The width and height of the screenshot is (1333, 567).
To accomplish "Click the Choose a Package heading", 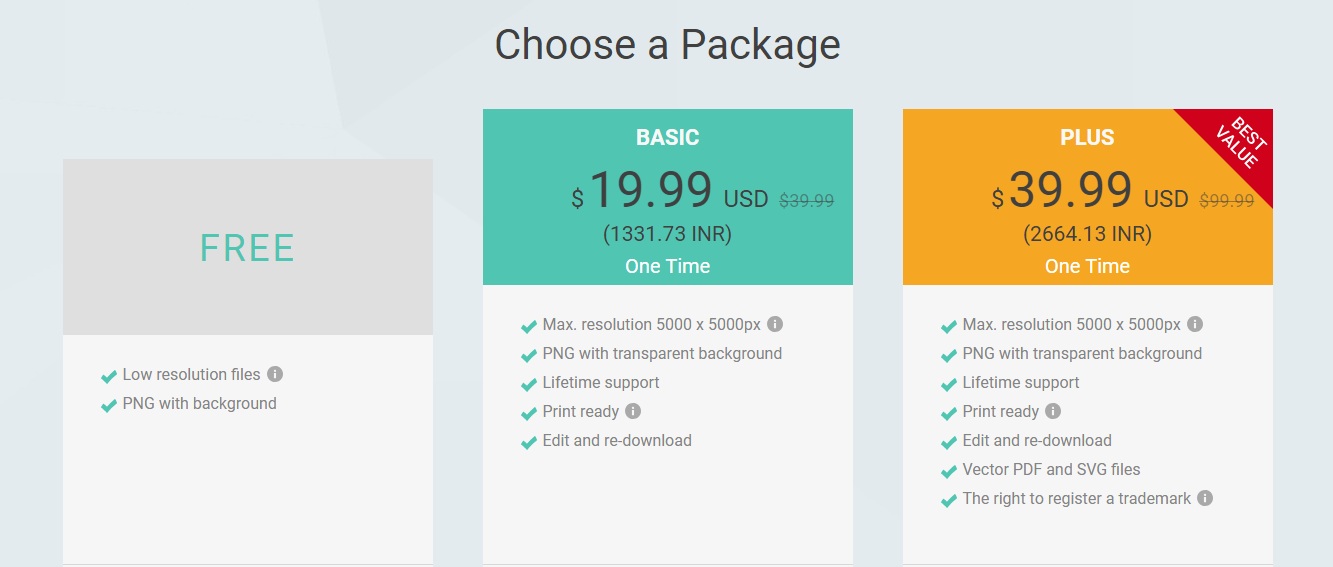I will point(667,45).
